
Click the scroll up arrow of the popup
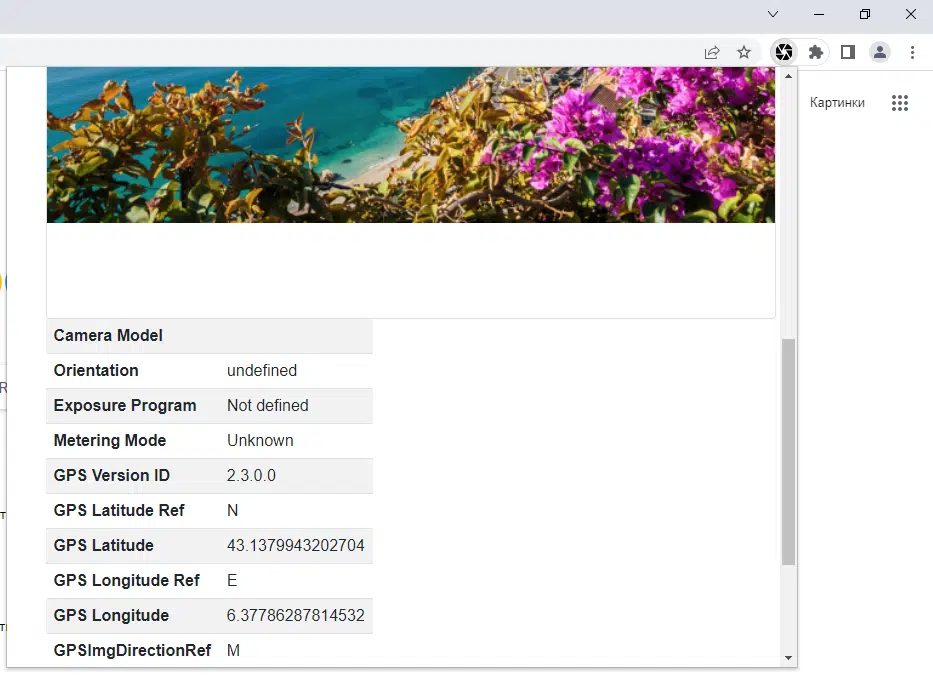point(788,76)
